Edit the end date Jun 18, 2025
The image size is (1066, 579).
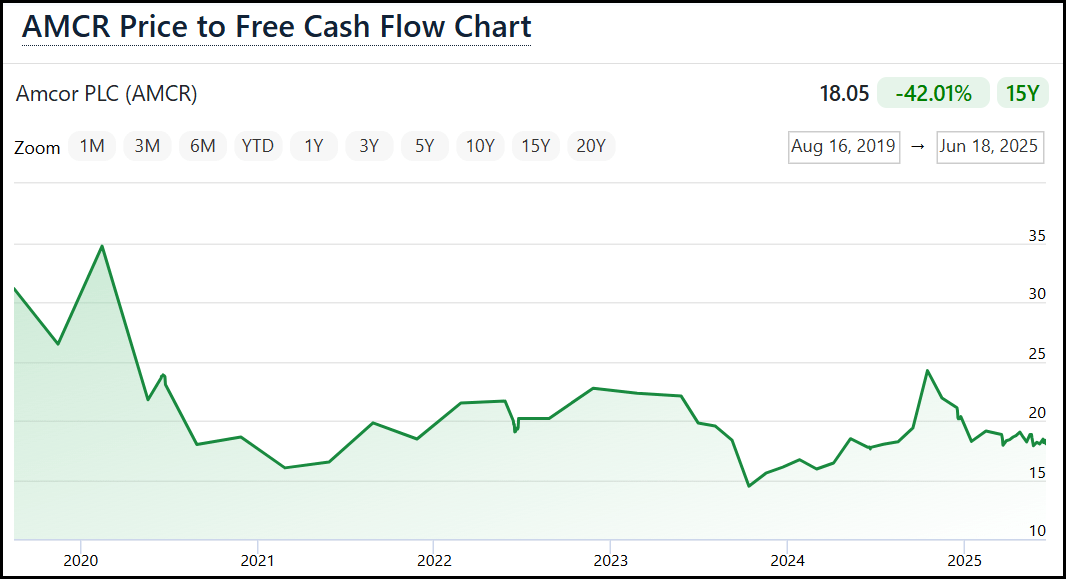tap(990, 147)
